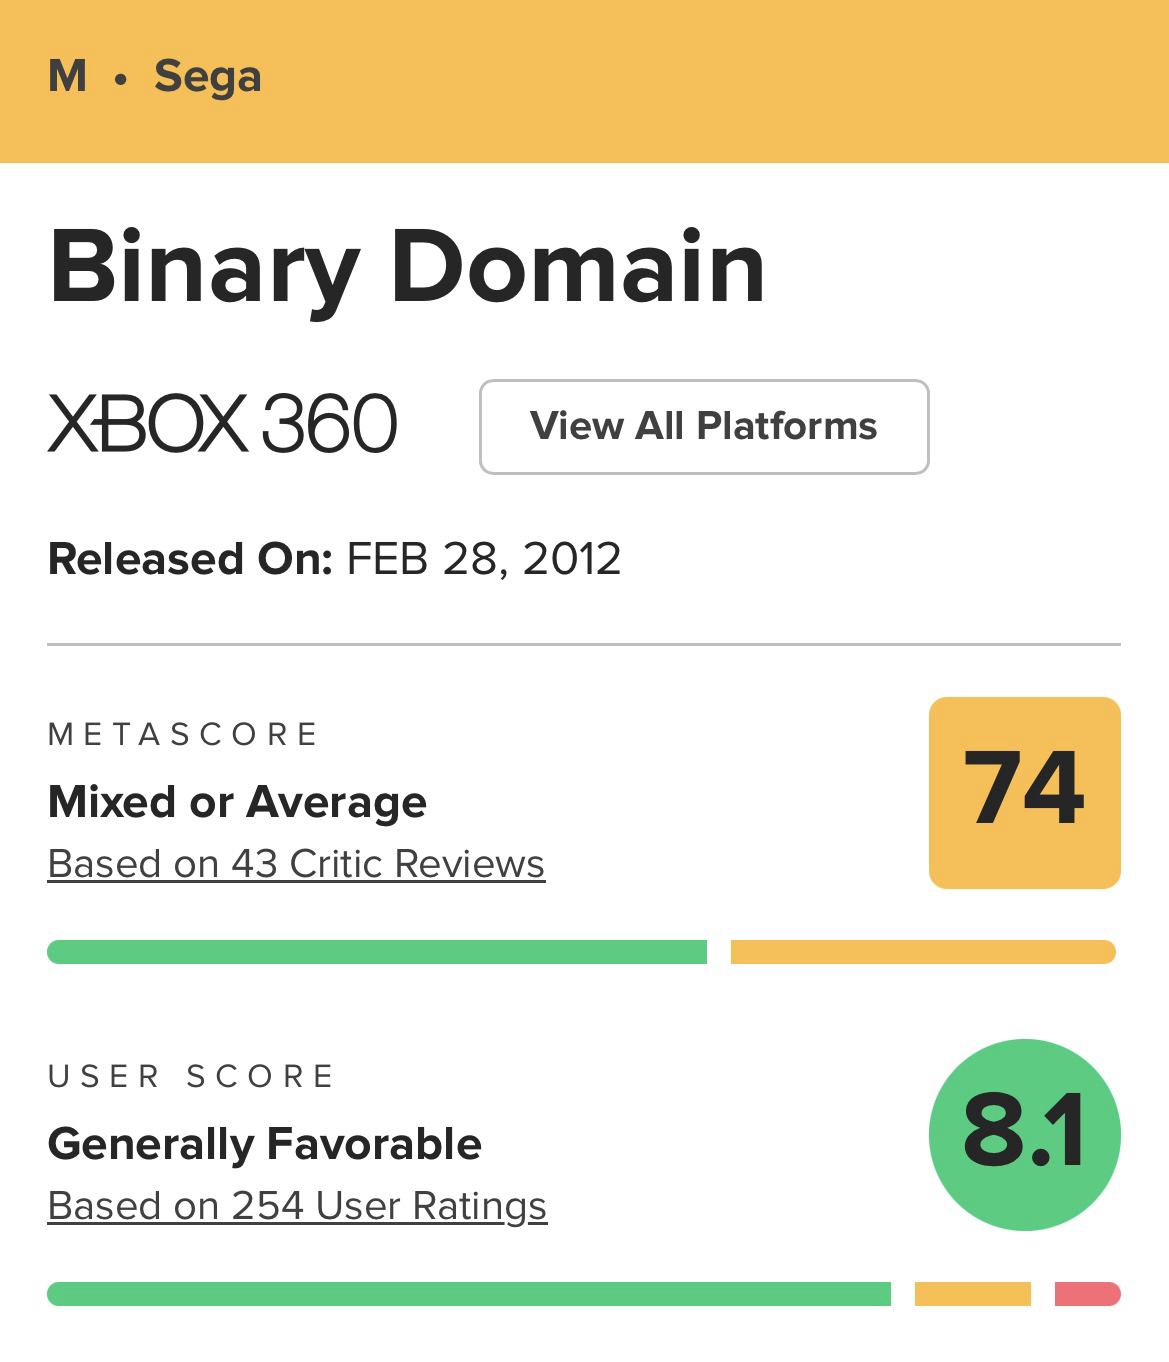Click the 8.1 user score circle

pyautogui.click(x=1024, y=1134)
